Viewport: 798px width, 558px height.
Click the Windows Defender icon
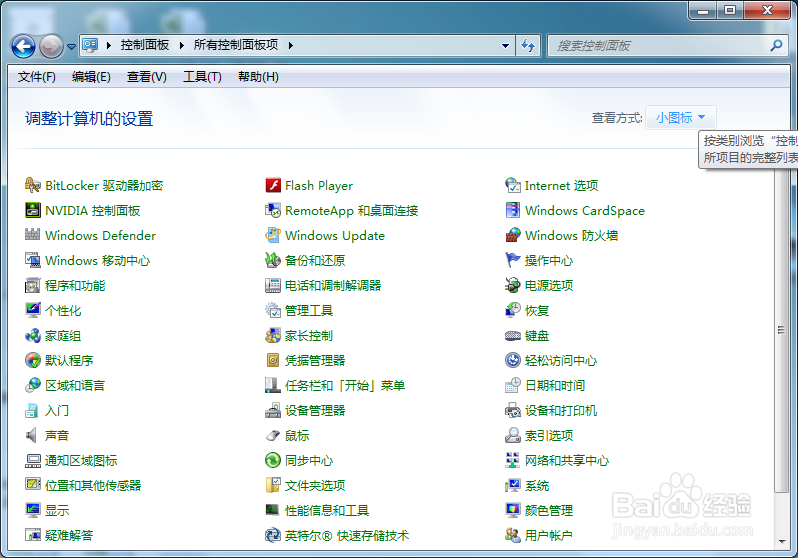point(33,235)
